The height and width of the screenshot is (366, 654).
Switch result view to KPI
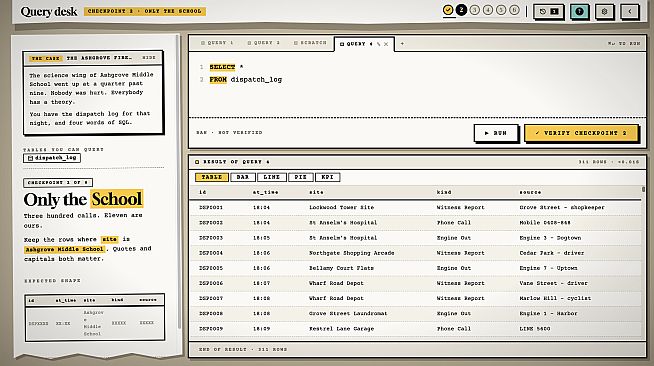327,177
